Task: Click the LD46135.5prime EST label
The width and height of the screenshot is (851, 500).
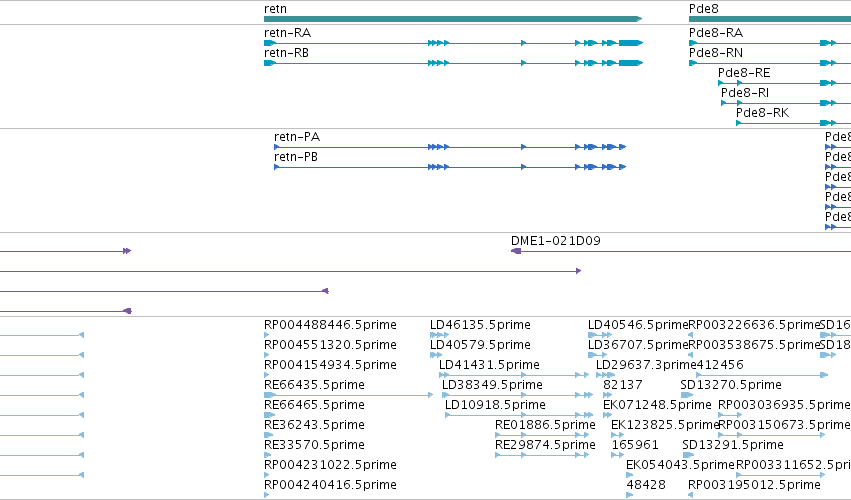Action: pos(480,325)
